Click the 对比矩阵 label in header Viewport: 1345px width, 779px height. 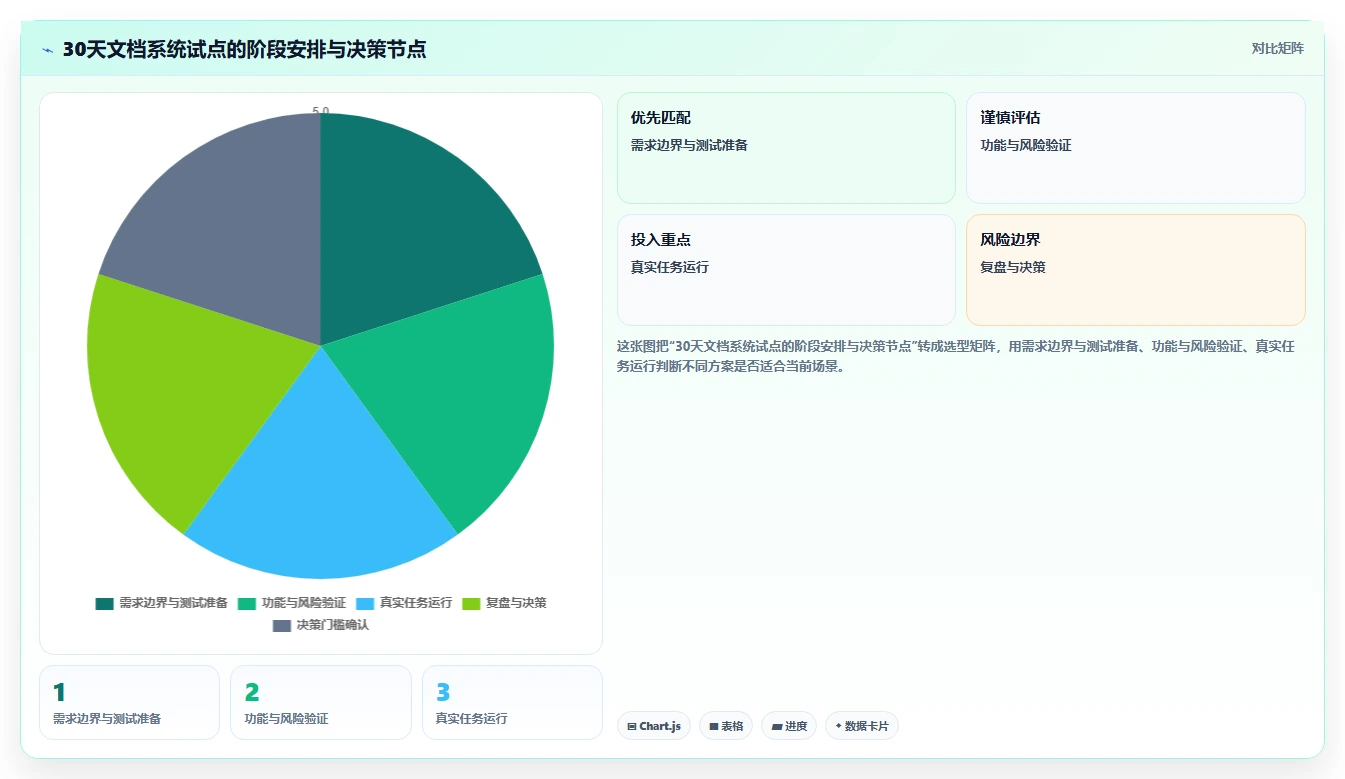(x=1277, y=48)
